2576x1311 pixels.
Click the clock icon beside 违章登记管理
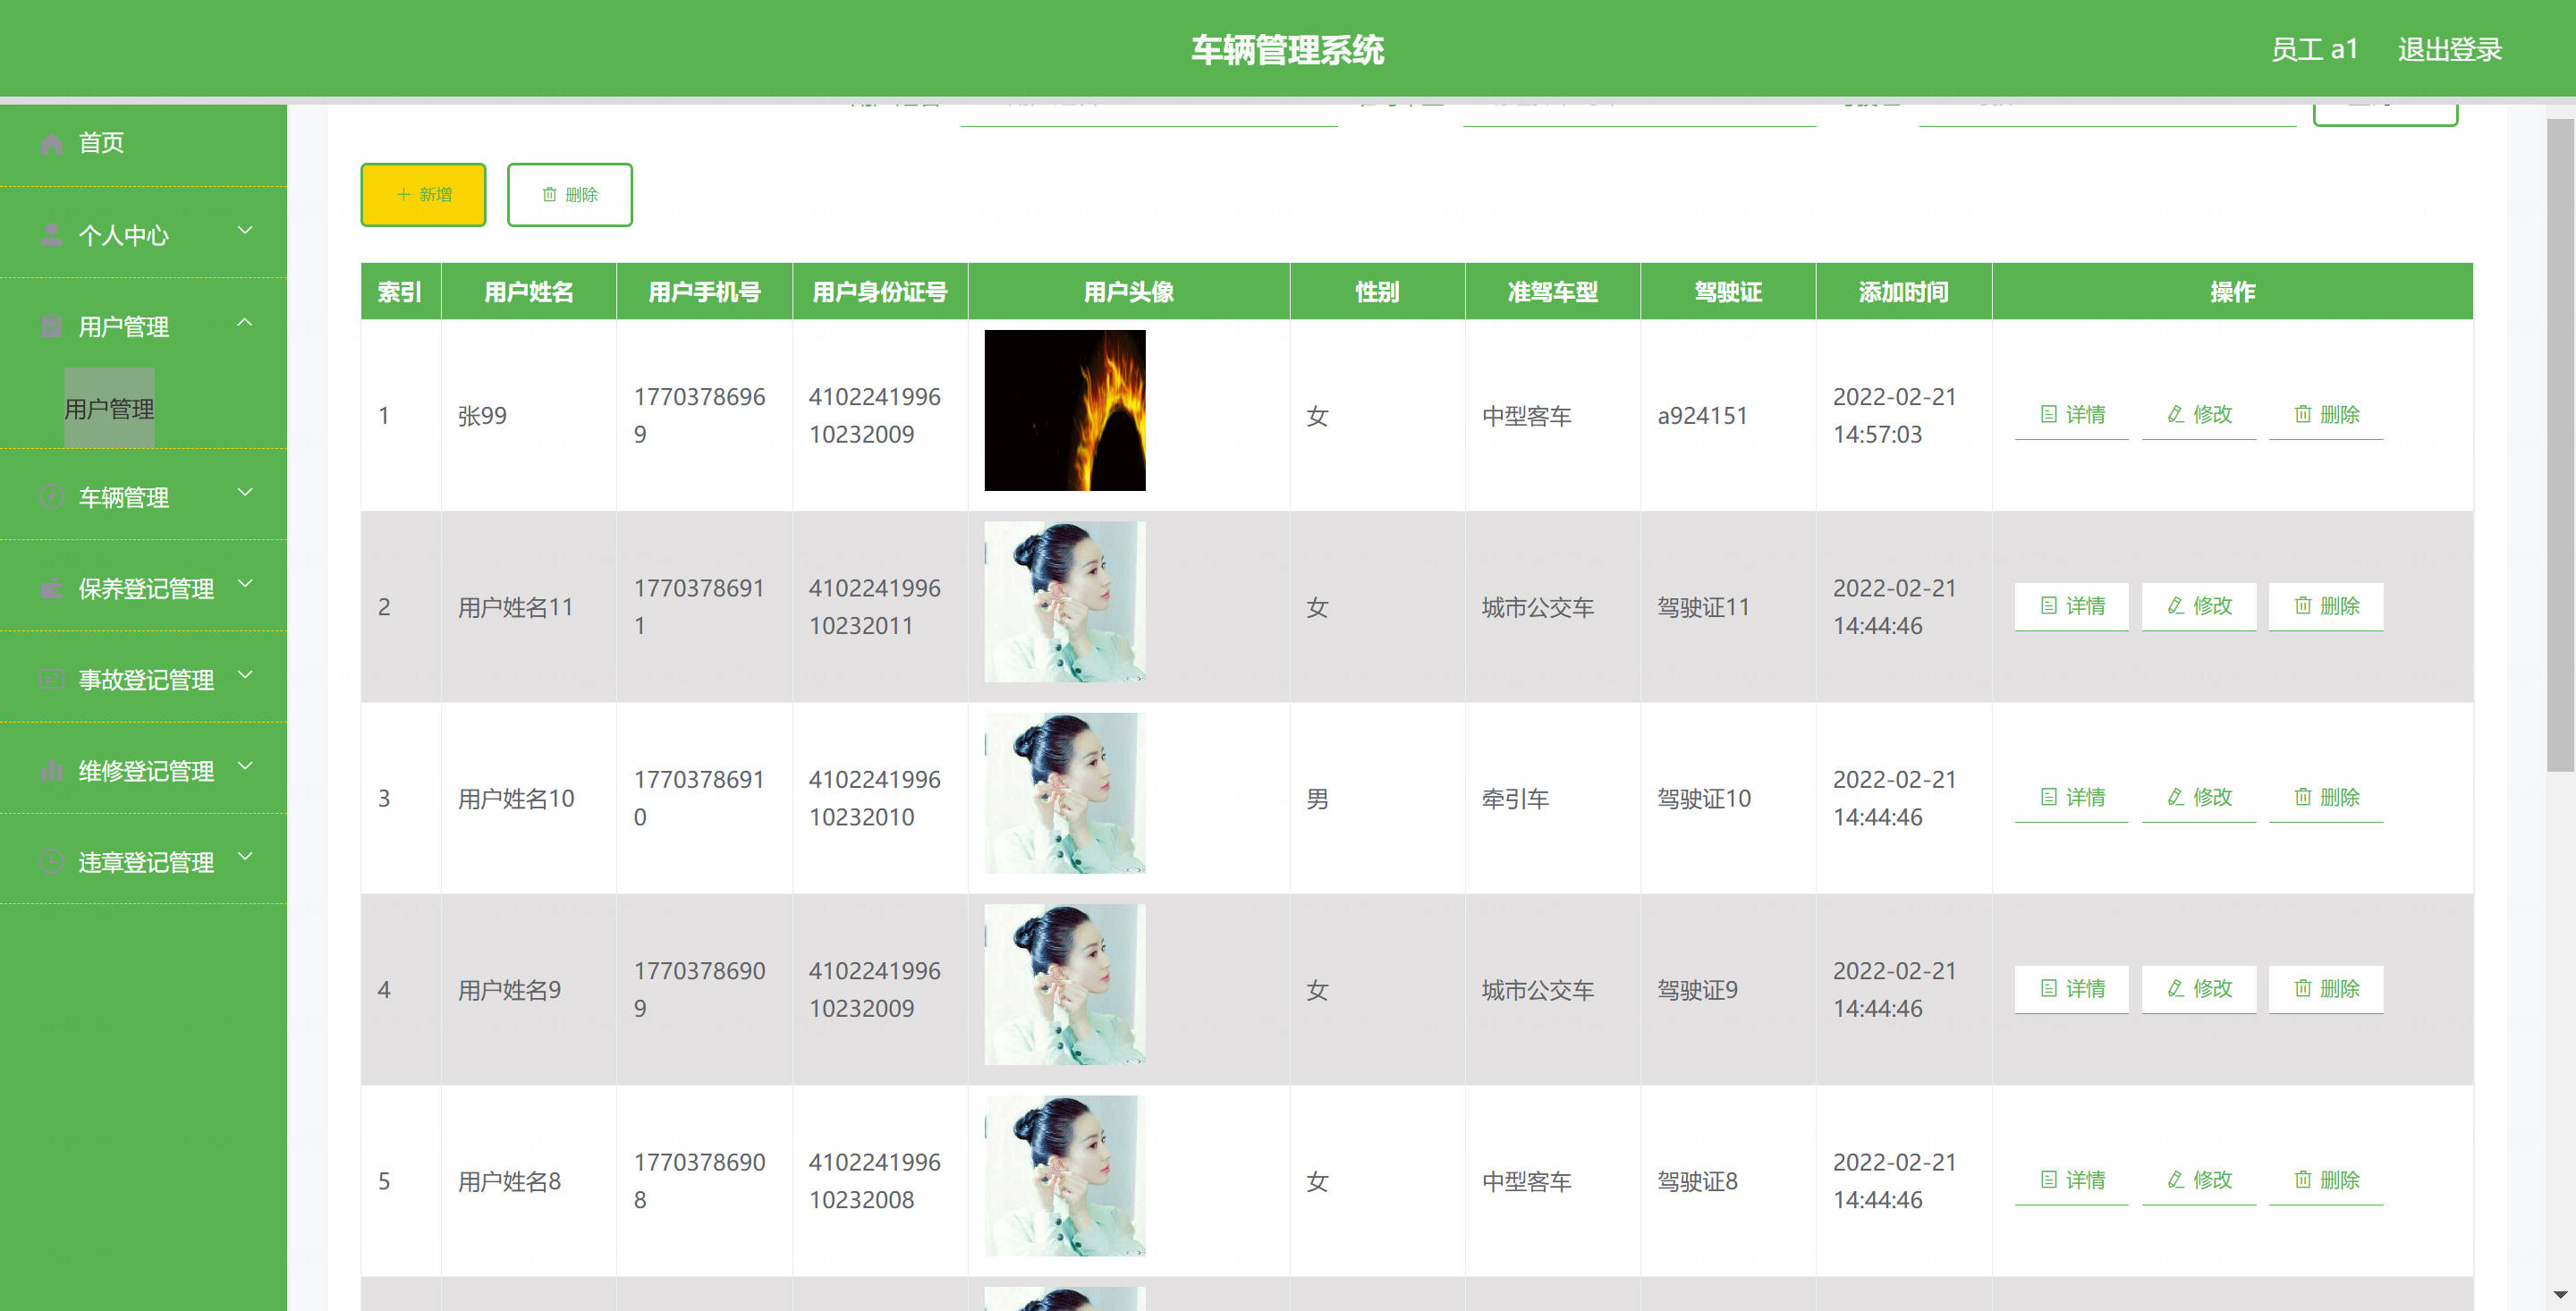click(51, 862)
